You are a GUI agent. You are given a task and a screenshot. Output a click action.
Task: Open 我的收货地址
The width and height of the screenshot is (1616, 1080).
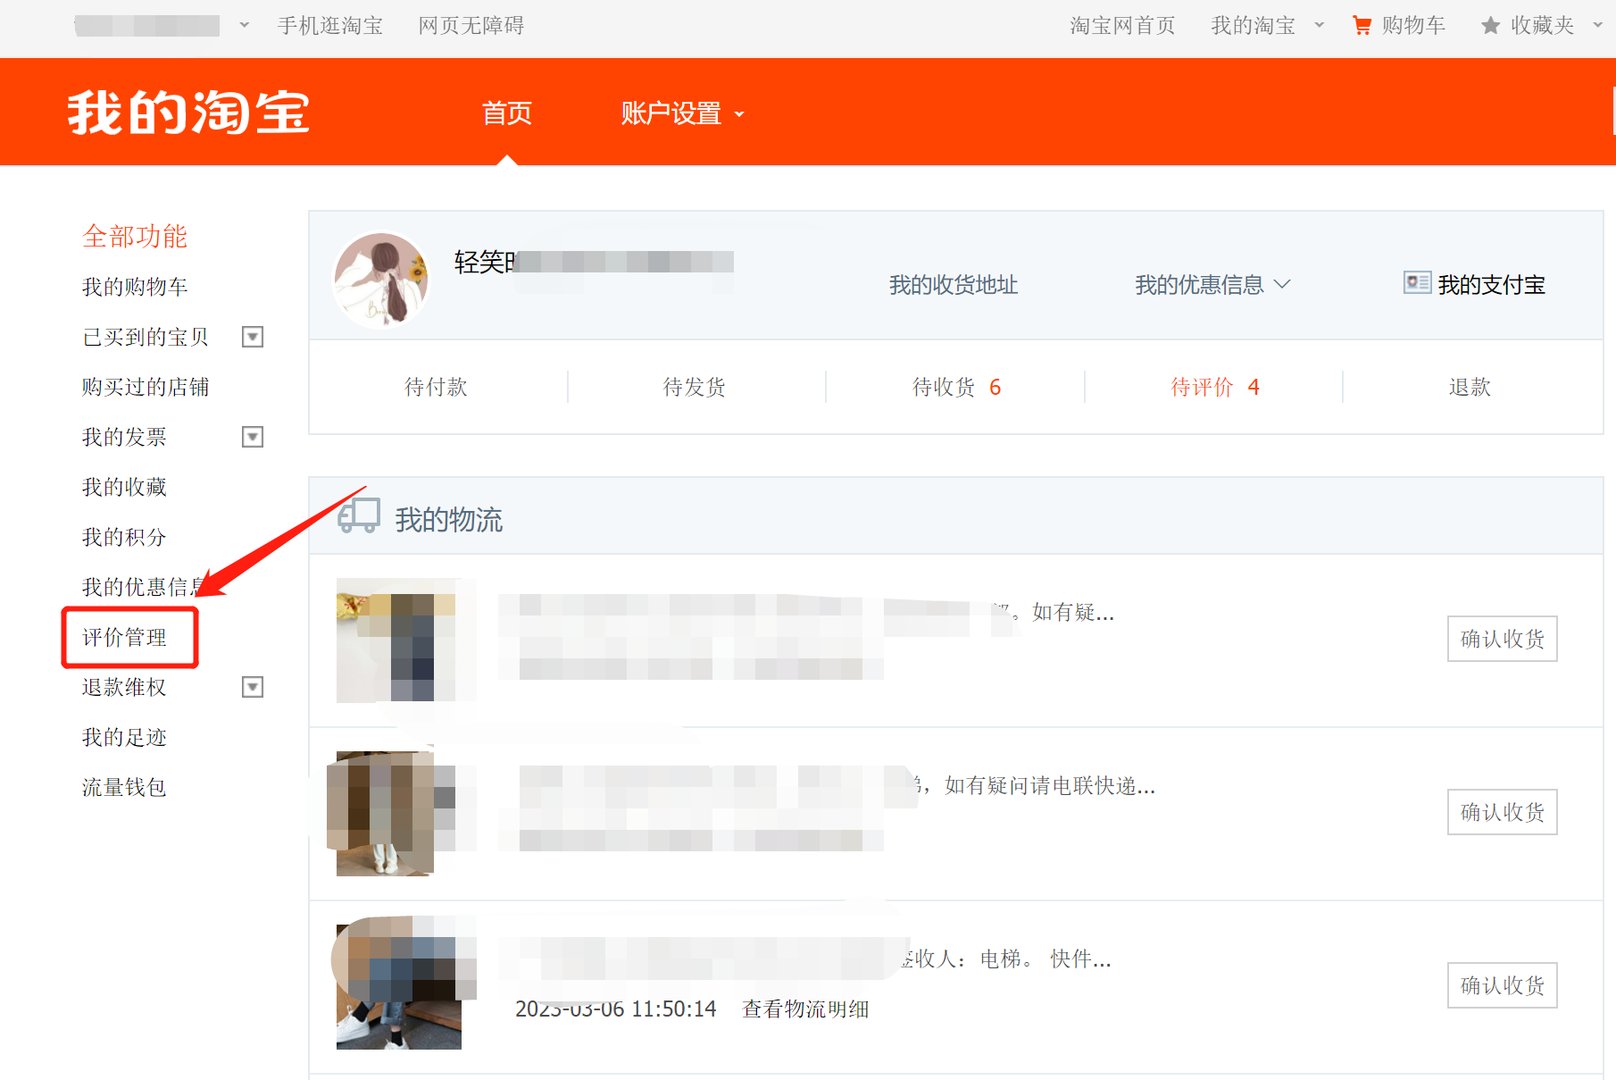click(x=952, y=285)
